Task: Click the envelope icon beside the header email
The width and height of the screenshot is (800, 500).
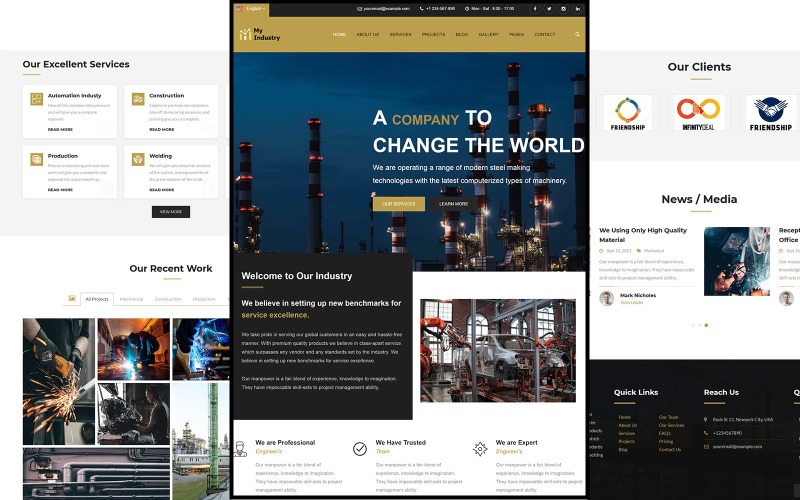Action: tap(360, 9)
